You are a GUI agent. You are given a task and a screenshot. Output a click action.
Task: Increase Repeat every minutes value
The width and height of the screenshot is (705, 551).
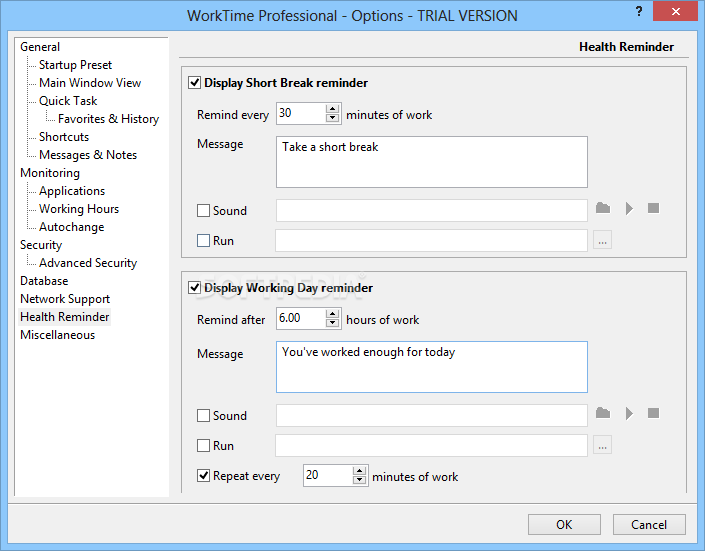coord(359,471)
